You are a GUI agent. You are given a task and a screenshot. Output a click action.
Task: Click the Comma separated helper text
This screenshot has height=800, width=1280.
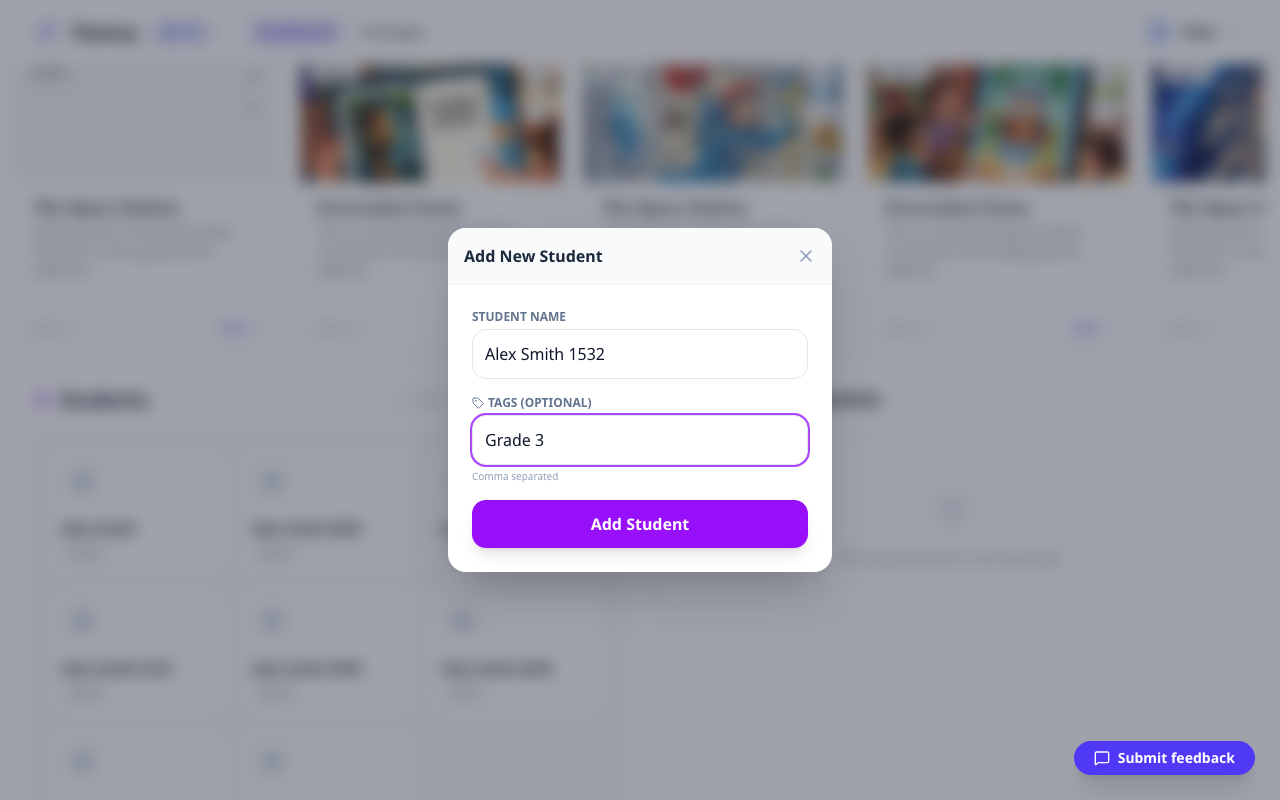click(515, 476)
